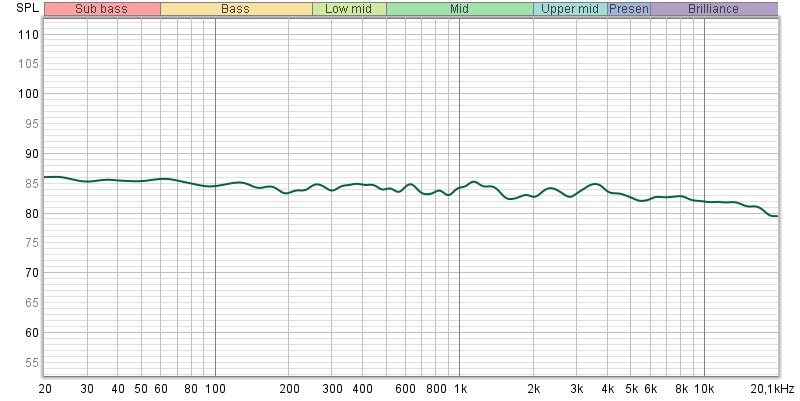800x401 pixels.
Task: Click the 70 SPL axis value
Action: click(32, 273)
